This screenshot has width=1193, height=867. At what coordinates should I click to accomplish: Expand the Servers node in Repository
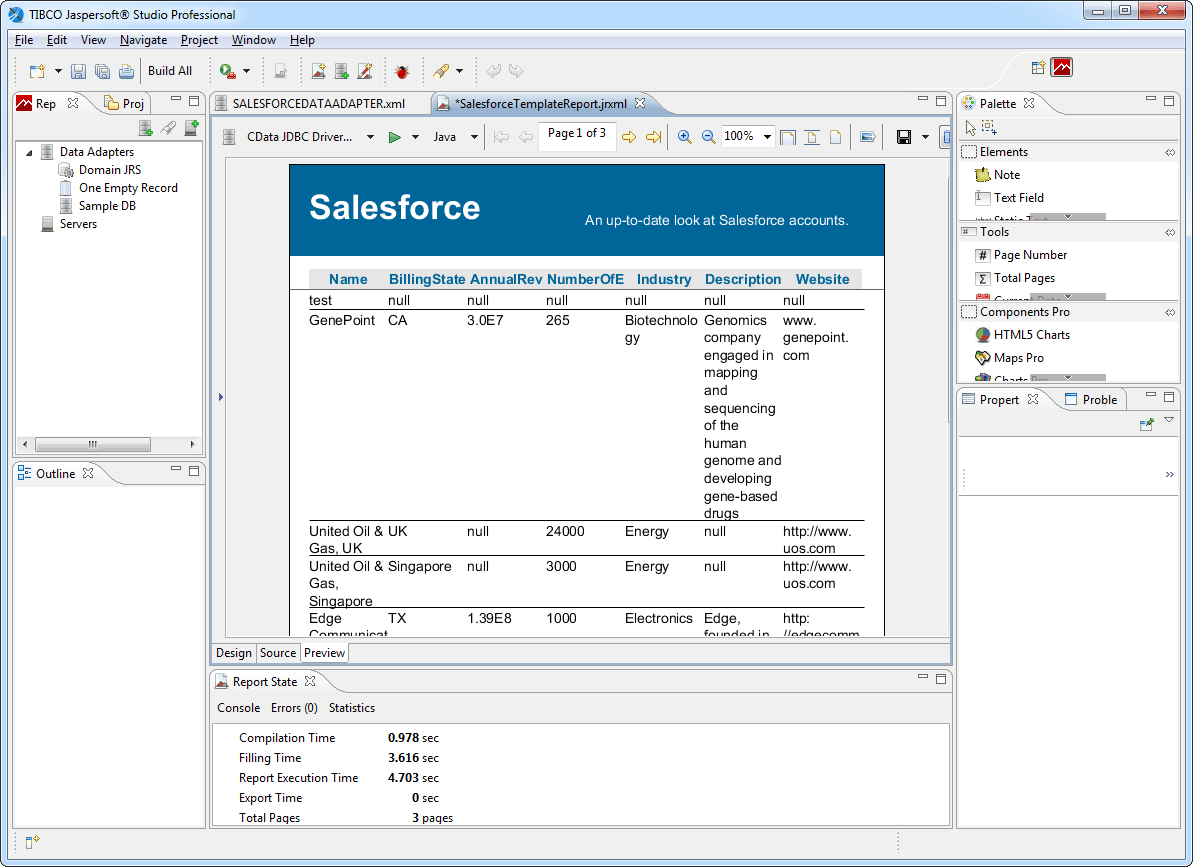coord(28,223)
